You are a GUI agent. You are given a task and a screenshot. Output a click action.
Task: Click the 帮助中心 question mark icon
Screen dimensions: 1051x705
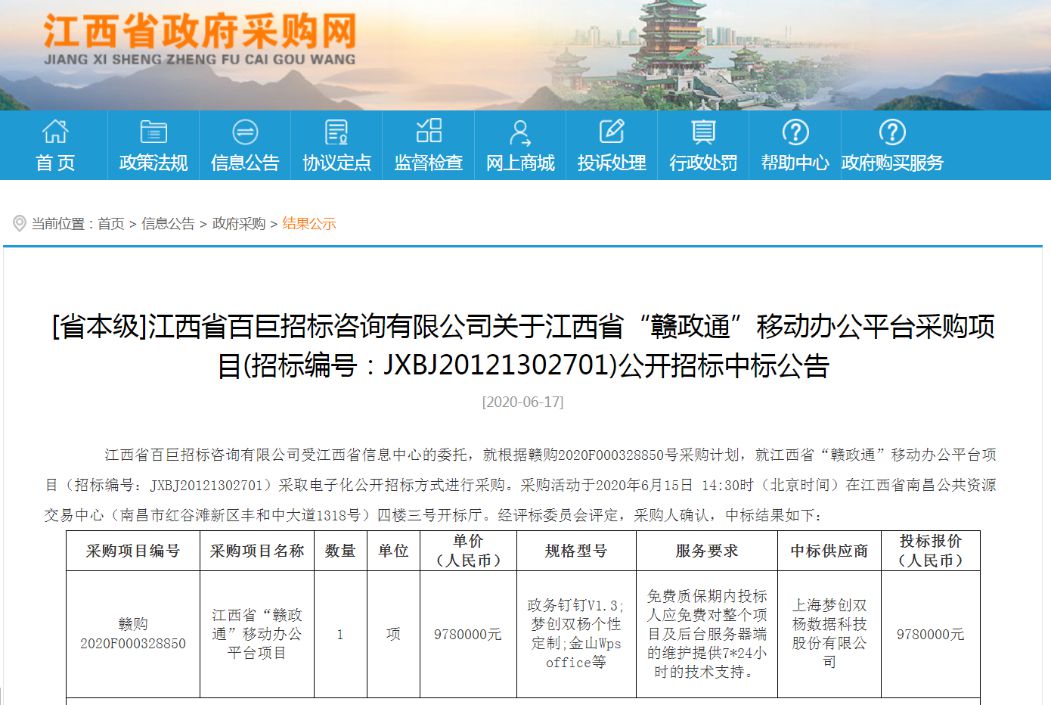pyautogui.click(x=795, y=132)
